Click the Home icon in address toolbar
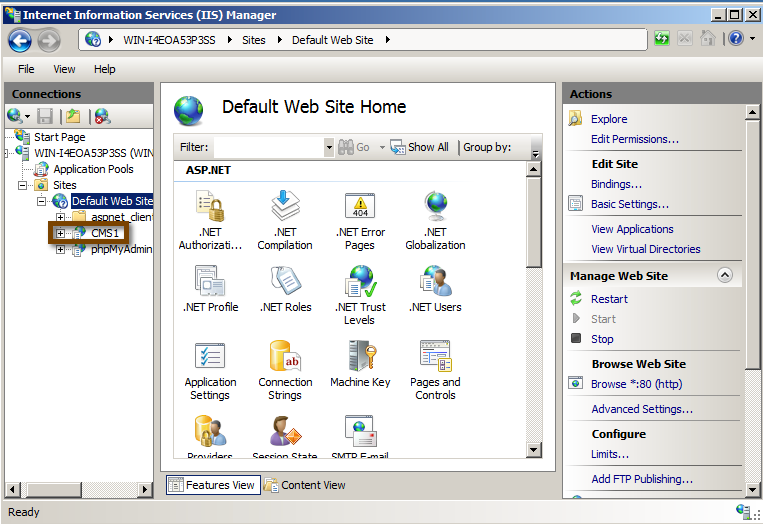This screenshot has height=524, width=763. click(x=708, y=38)
